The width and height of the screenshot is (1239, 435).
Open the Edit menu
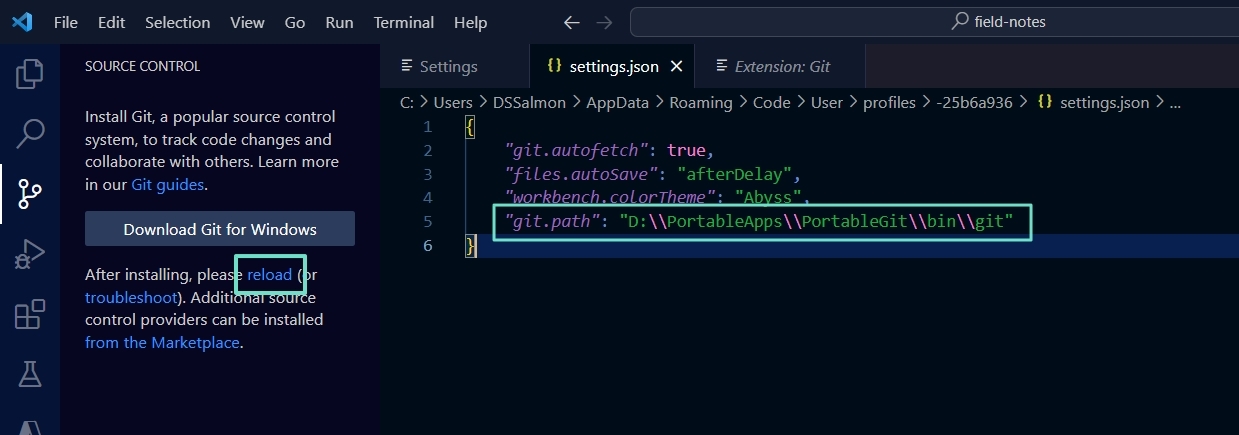(x=112, y=22)
